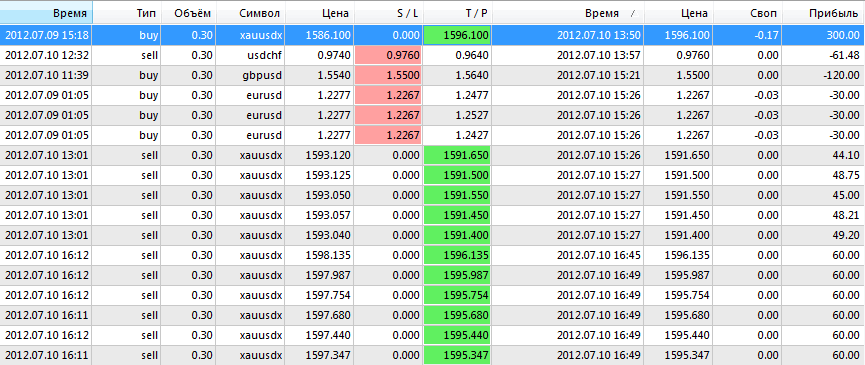Sort by the Прибыль column header
Viewport: 865px width, 365px height.
[824, 13]
